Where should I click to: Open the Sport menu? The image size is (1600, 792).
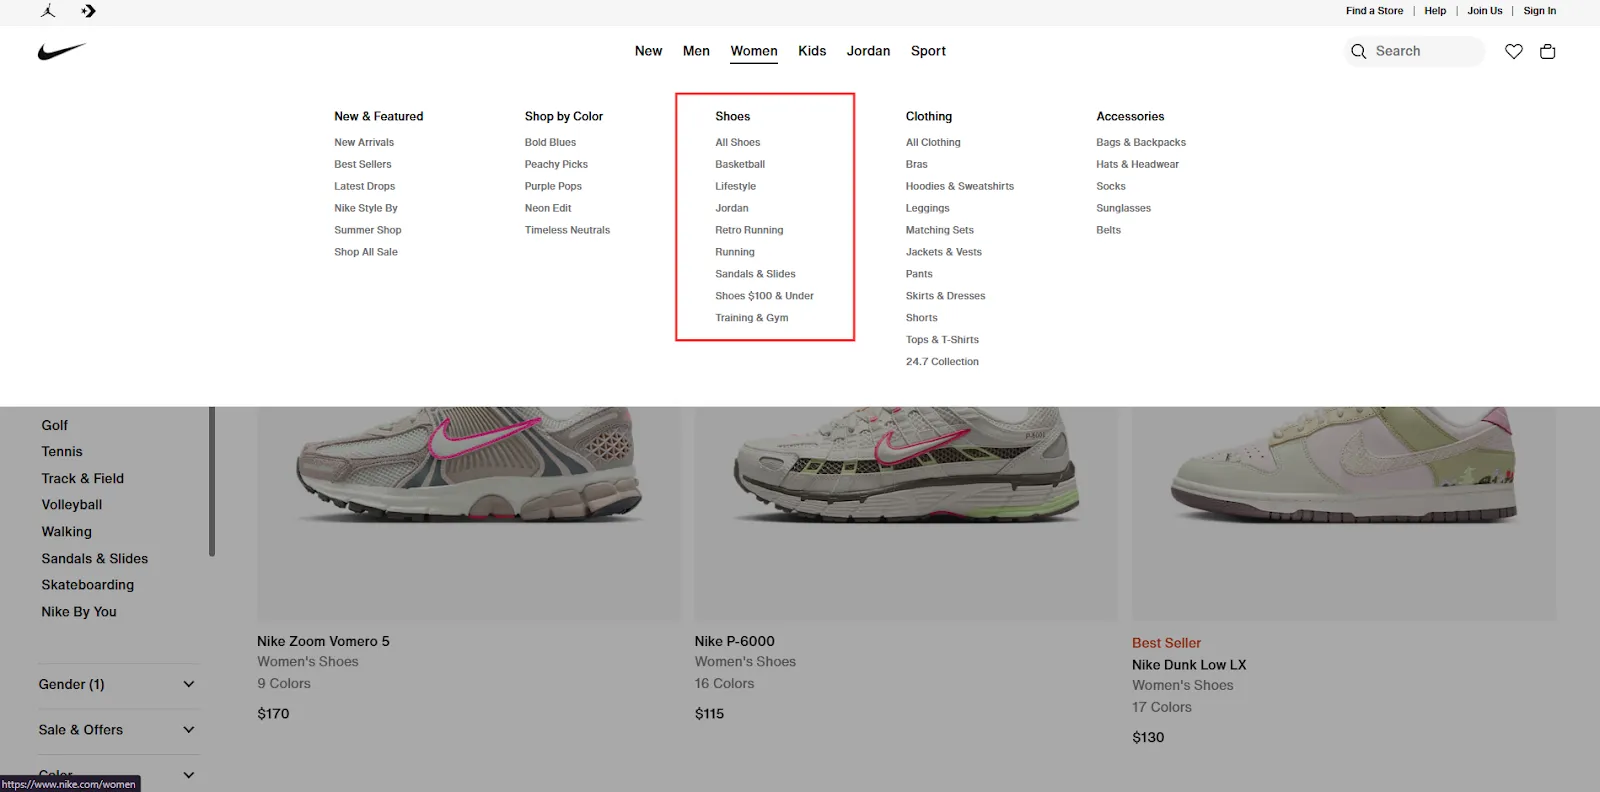pos(928,51)
